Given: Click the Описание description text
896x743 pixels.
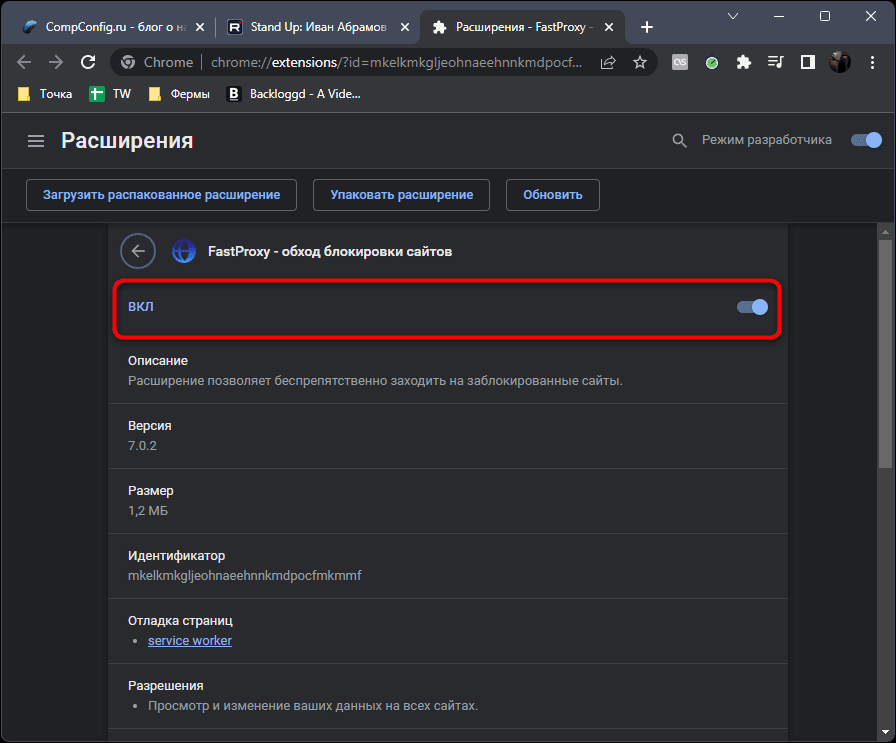Looking at the screenshot, I should [x=375, y=381].
